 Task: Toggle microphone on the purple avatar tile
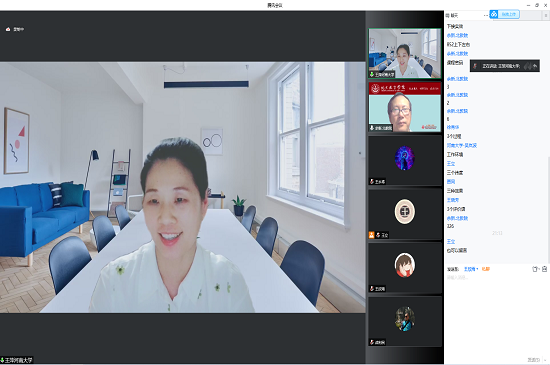[372, 182]
